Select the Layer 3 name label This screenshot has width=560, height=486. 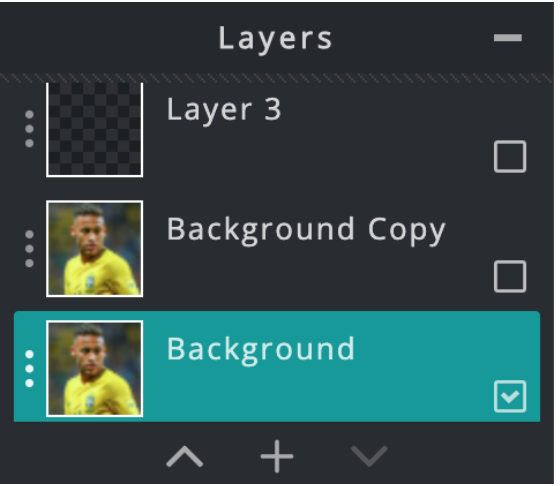coord(224,110)
